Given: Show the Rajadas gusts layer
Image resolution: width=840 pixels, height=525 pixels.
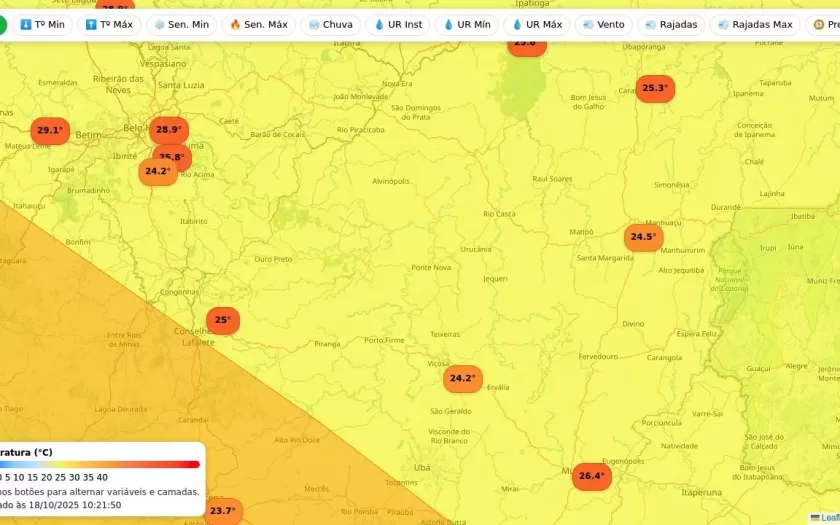Looking at the screenshot, I should pos(671,24).
